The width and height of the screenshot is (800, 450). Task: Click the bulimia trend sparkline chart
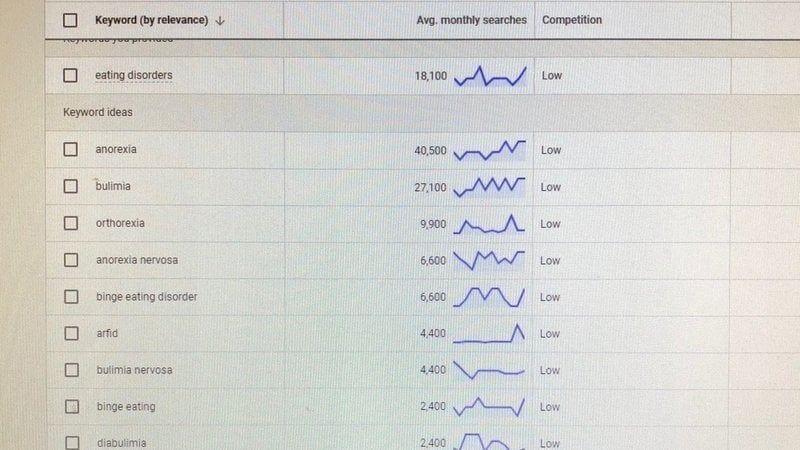click(x=489, y=187)
